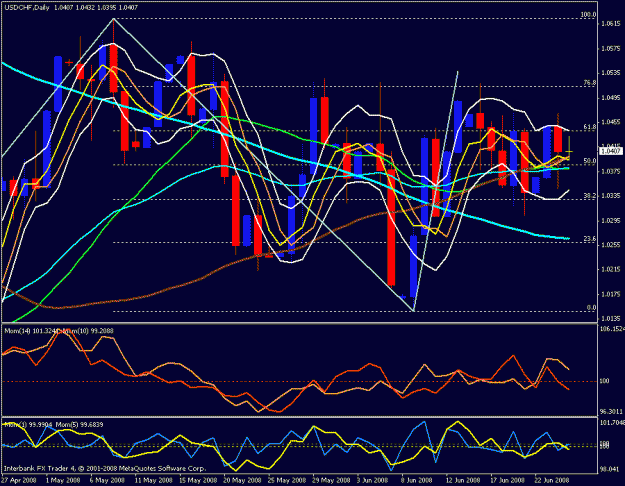Select the 76.8 Fibonacci level label

(590, 83)
